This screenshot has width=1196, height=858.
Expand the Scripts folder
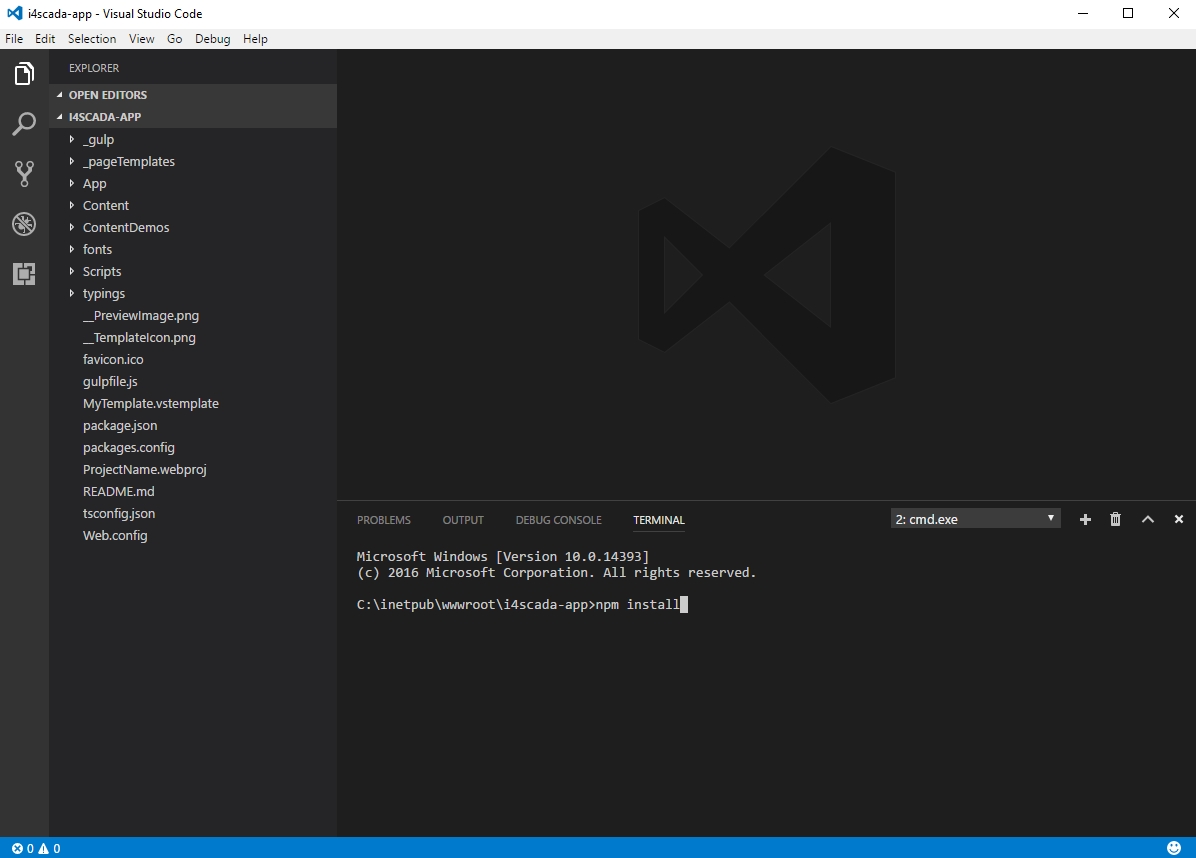click(x=101, y=271)
